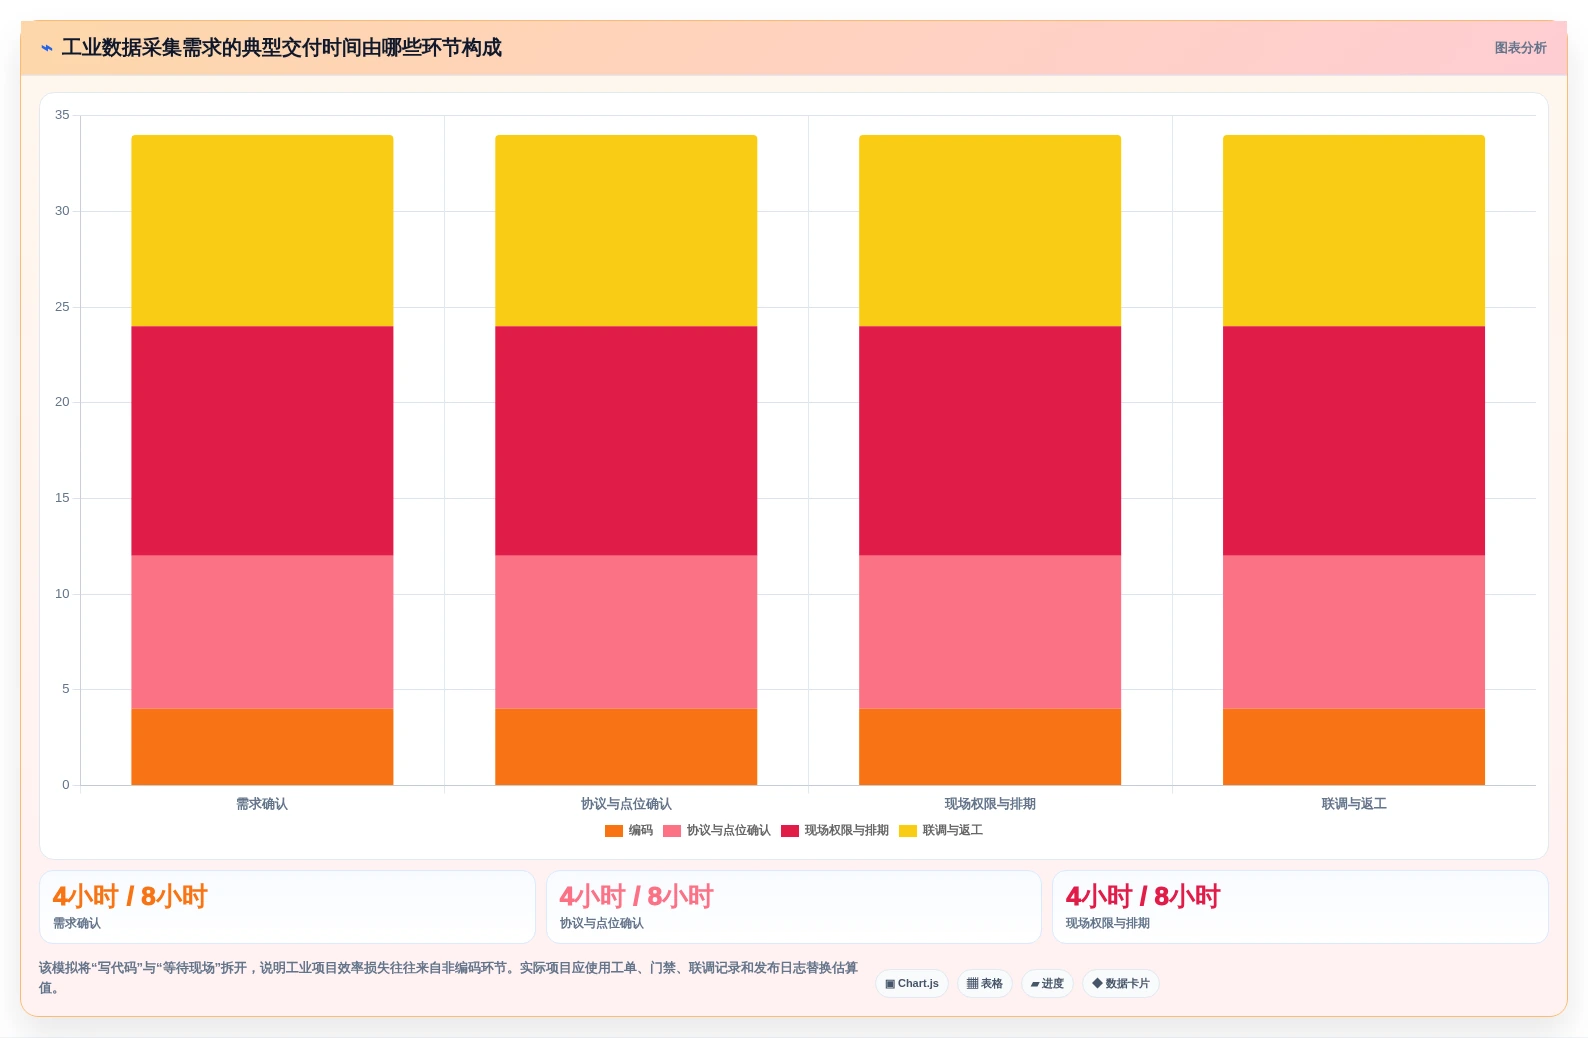Click the Chart.js tag chip
Screen dimensions: 1588x1038
[x=912, y=984]
